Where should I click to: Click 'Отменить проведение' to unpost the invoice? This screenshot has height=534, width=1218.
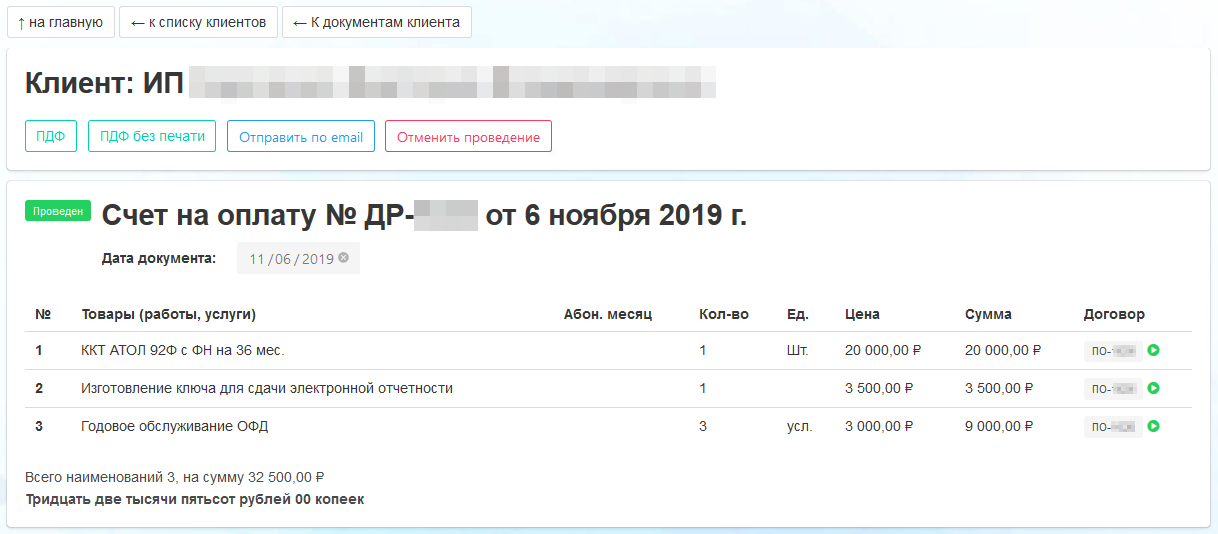pyautogui.click(x=468, y=137)
